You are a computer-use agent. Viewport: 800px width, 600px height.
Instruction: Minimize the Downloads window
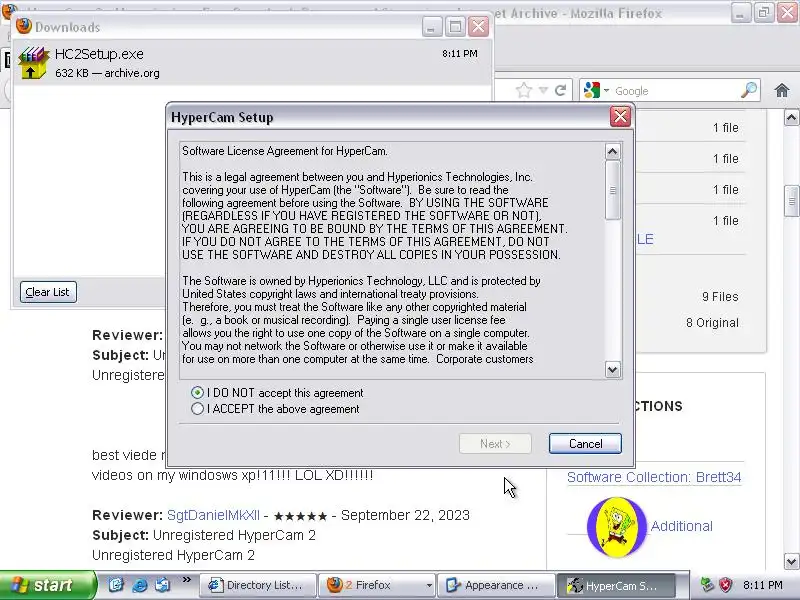pyautogui.click(x=432, y=27)
